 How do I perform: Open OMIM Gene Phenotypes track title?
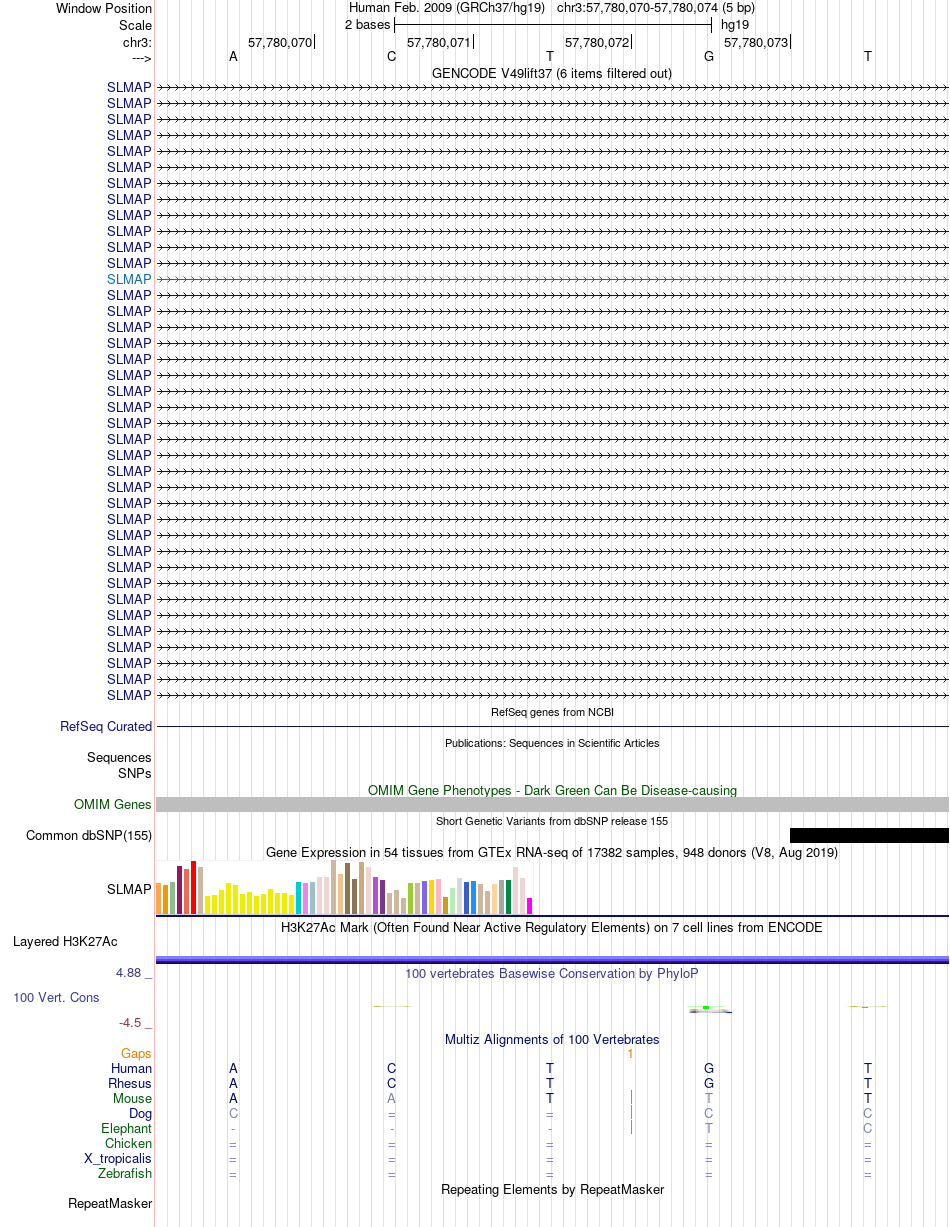point(552,790)
